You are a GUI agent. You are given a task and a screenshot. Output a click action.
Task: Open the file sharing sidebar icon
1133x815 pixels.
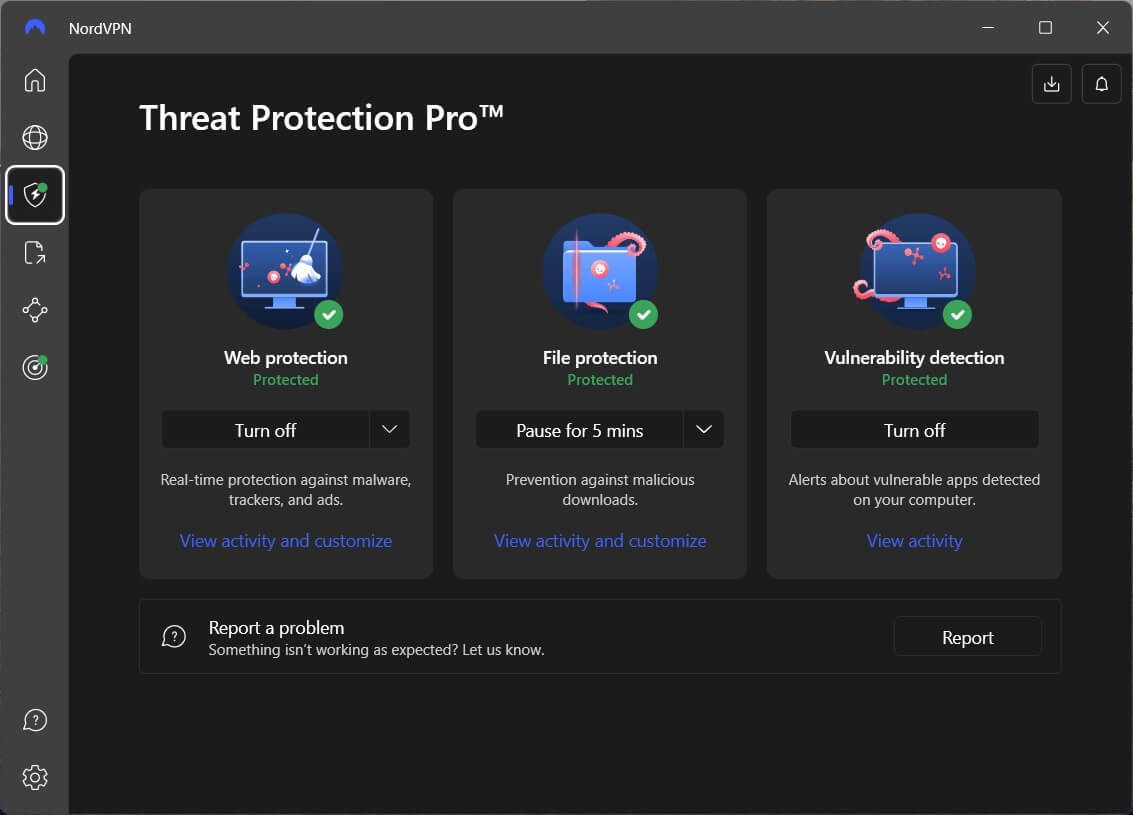[x=35, y=253]
